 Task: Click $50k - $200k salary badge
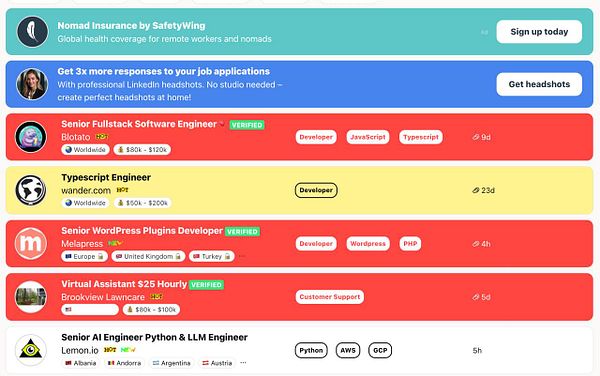tap(143, 203)
